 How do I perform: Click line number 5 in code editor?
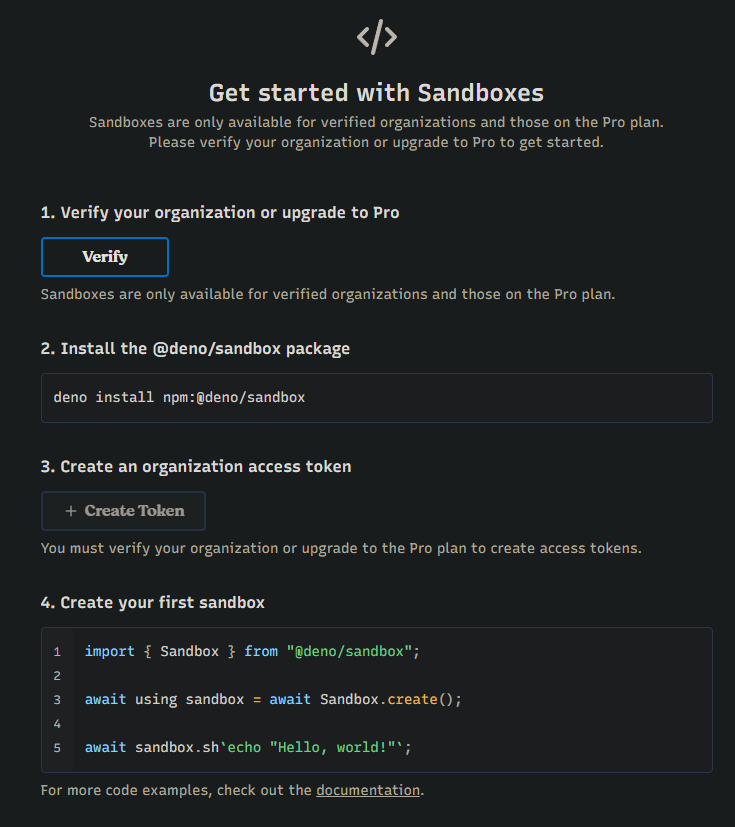(57, 748)
